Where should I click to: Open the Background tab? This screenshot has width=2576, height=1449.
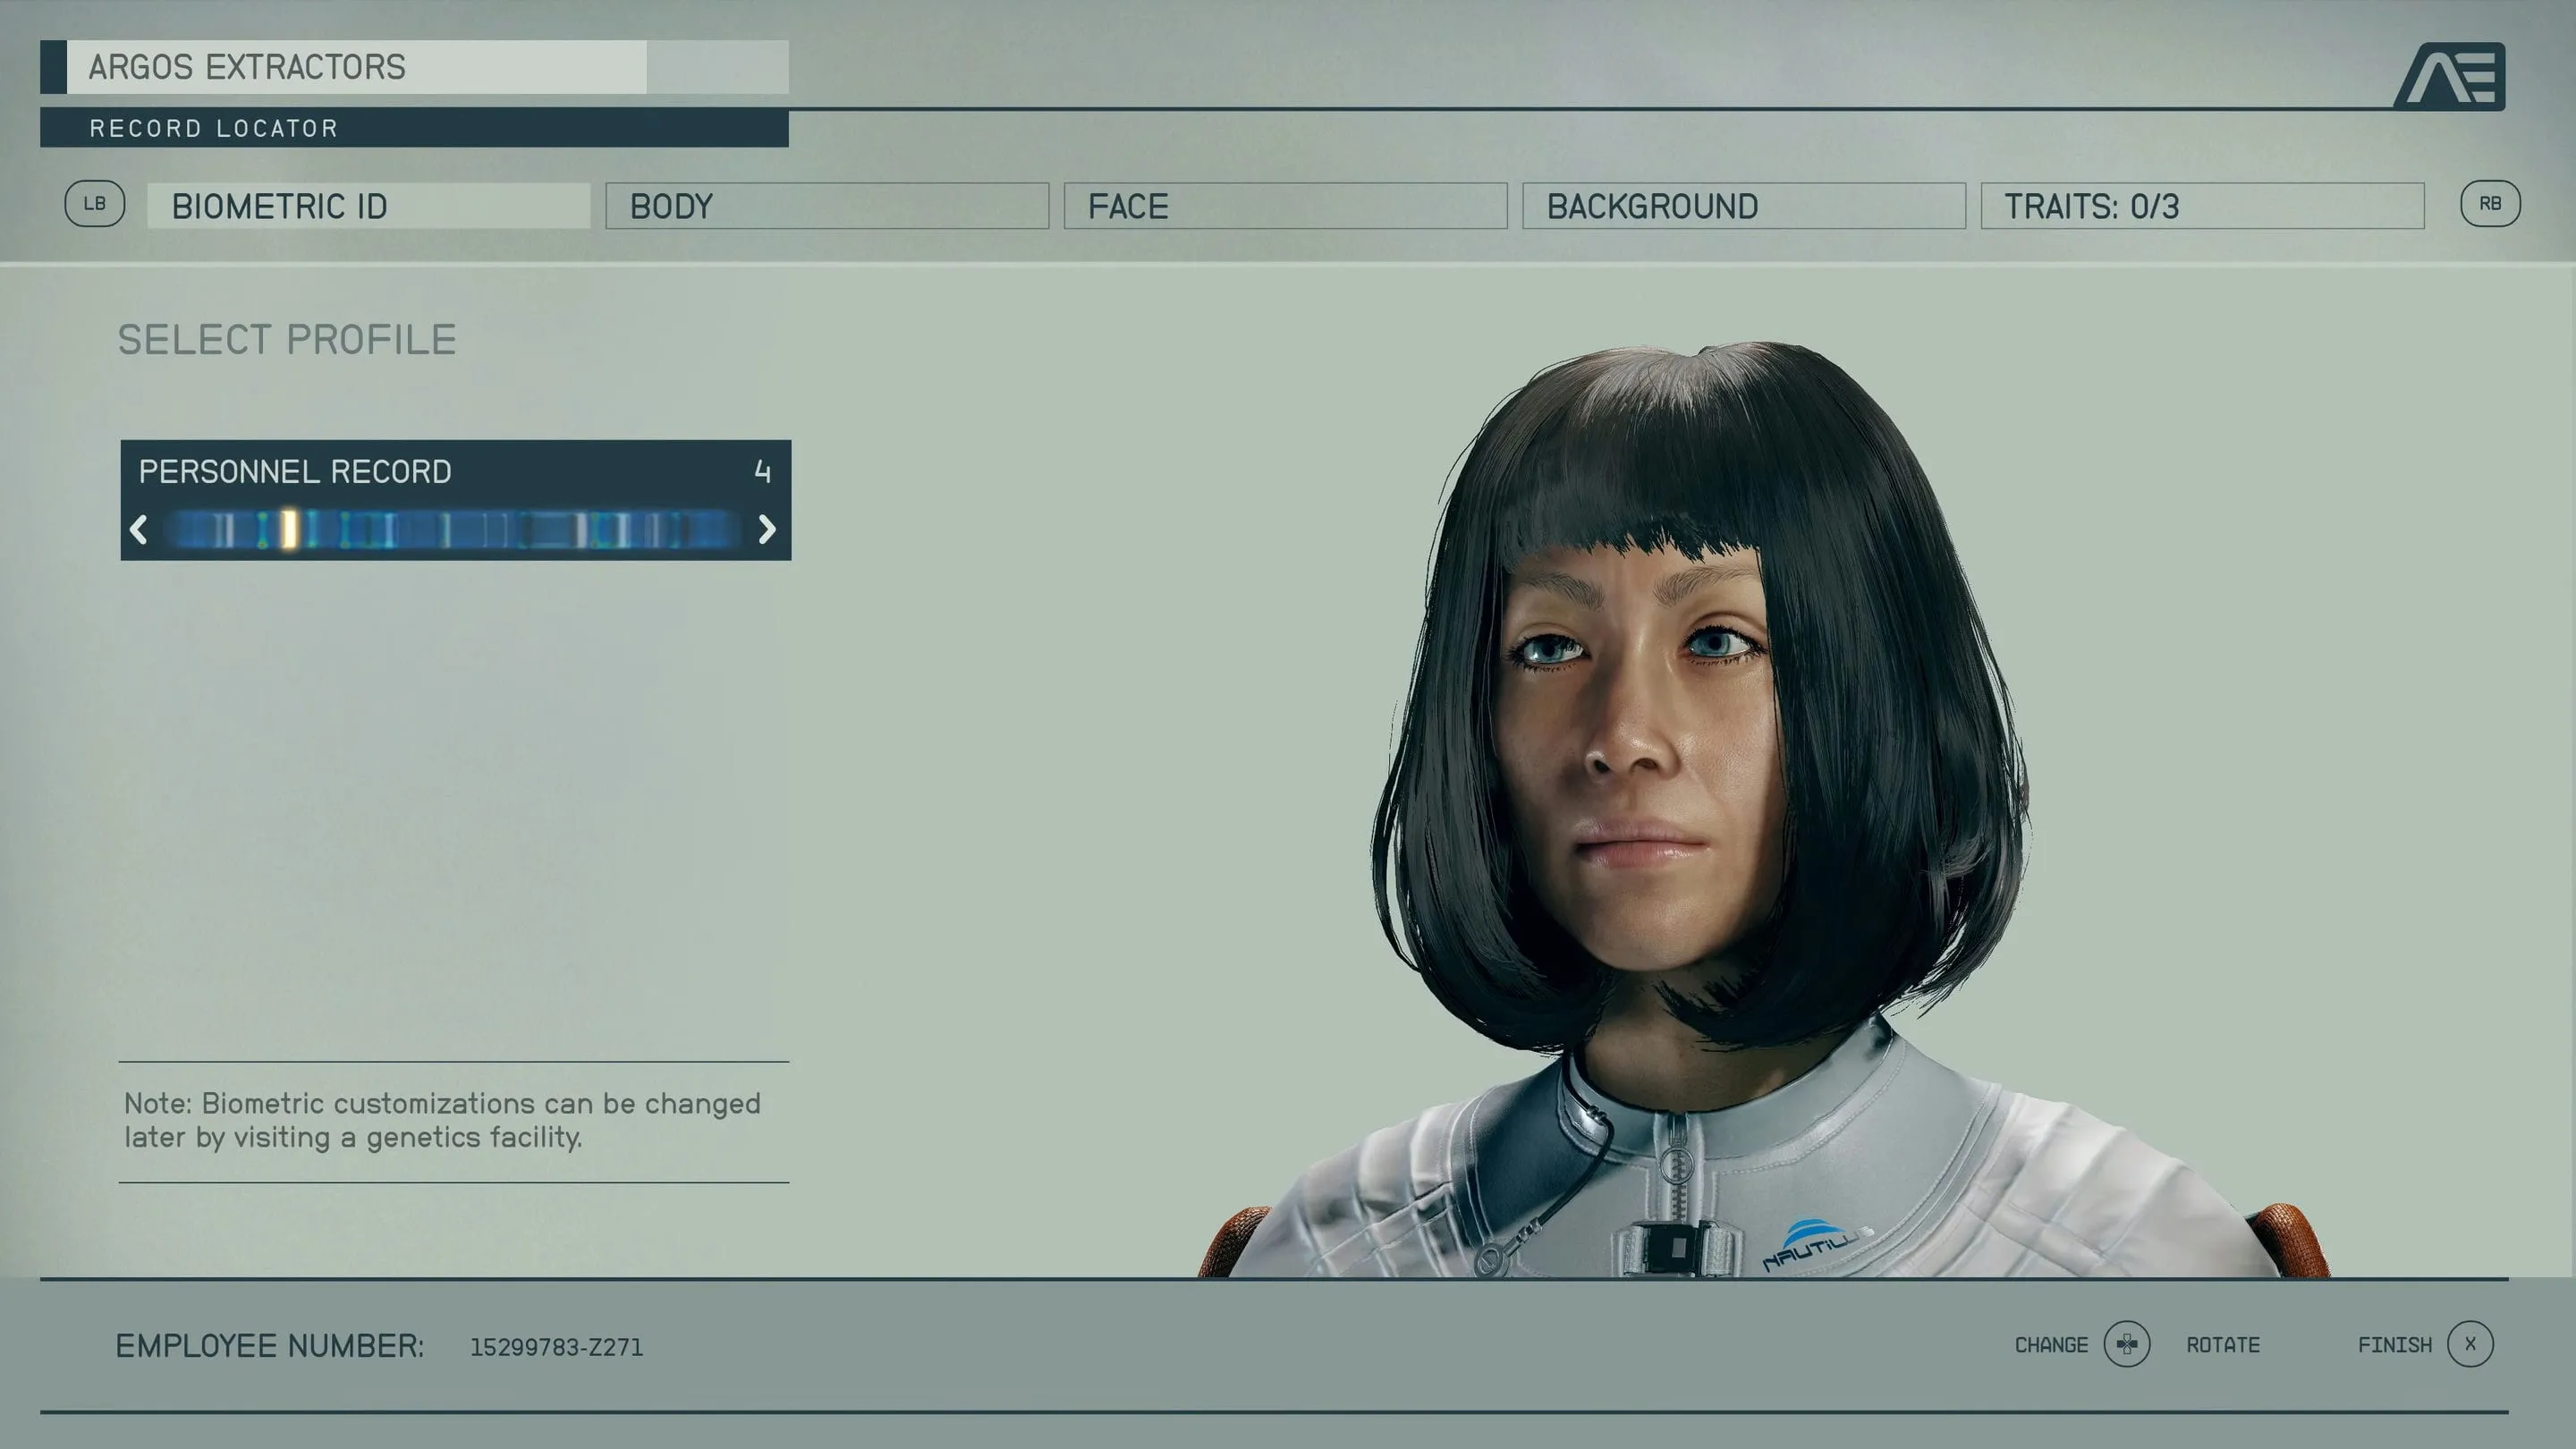(1743, 206)
